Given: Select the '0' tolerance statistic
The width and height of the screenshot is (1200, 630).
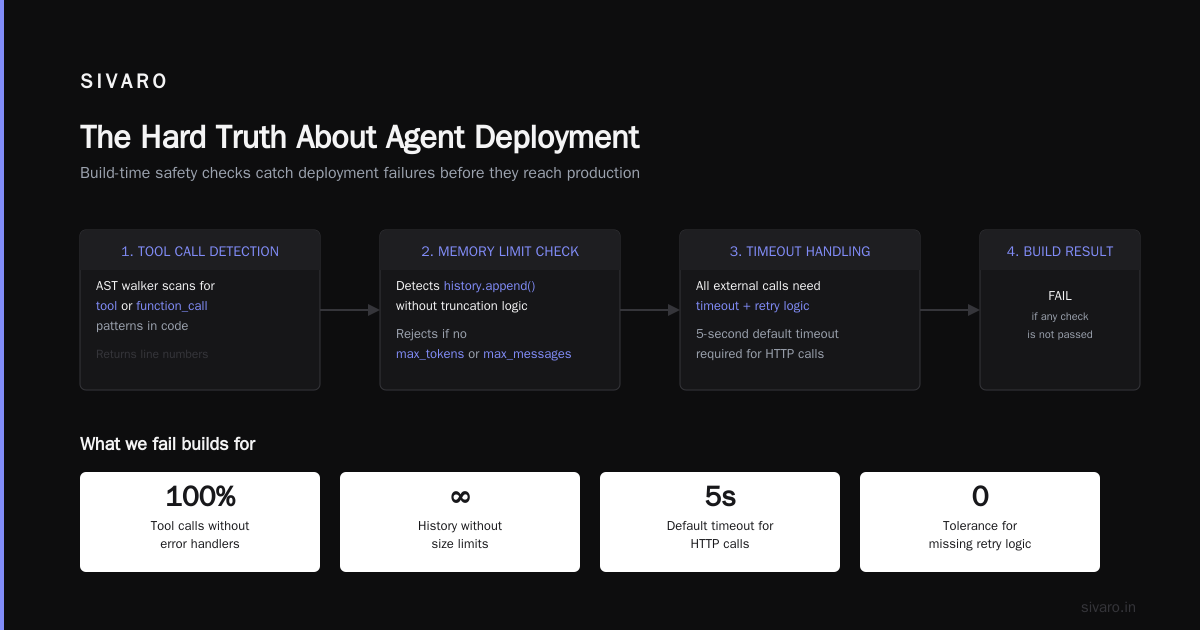Looking at the screenshot, I should point(980,496).
